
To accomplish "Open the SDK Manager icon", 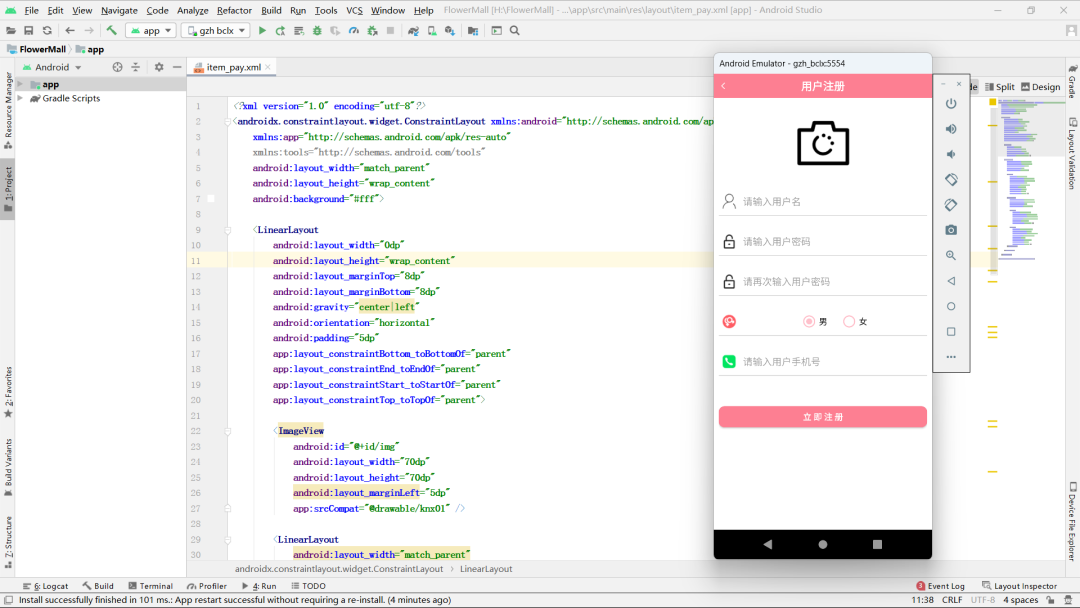I will [450, 31].
